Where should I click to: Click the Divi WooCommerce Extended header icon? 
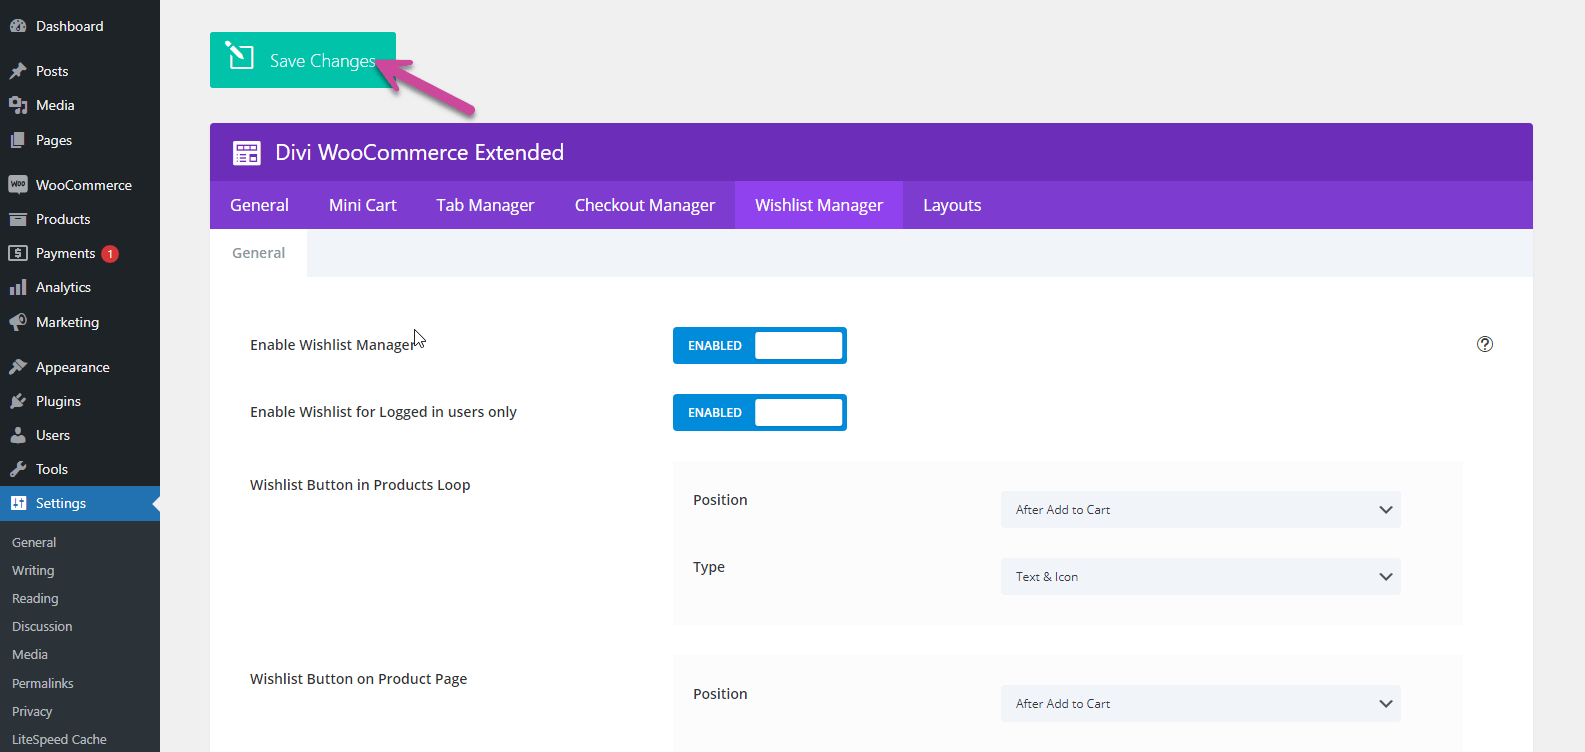(x=247, y=153)
